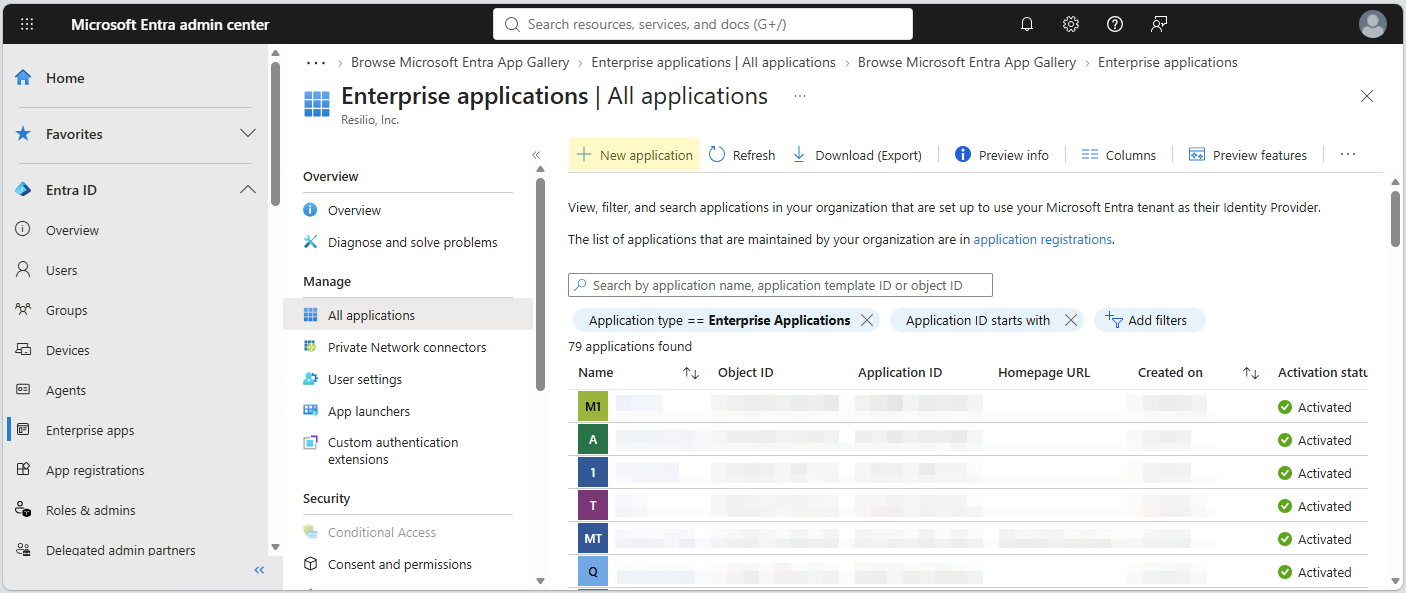This screenshot has width=1406, height=593.
Task: Open the feedback icon in header
Action: pyautogui.click(x=1159, y=24)
